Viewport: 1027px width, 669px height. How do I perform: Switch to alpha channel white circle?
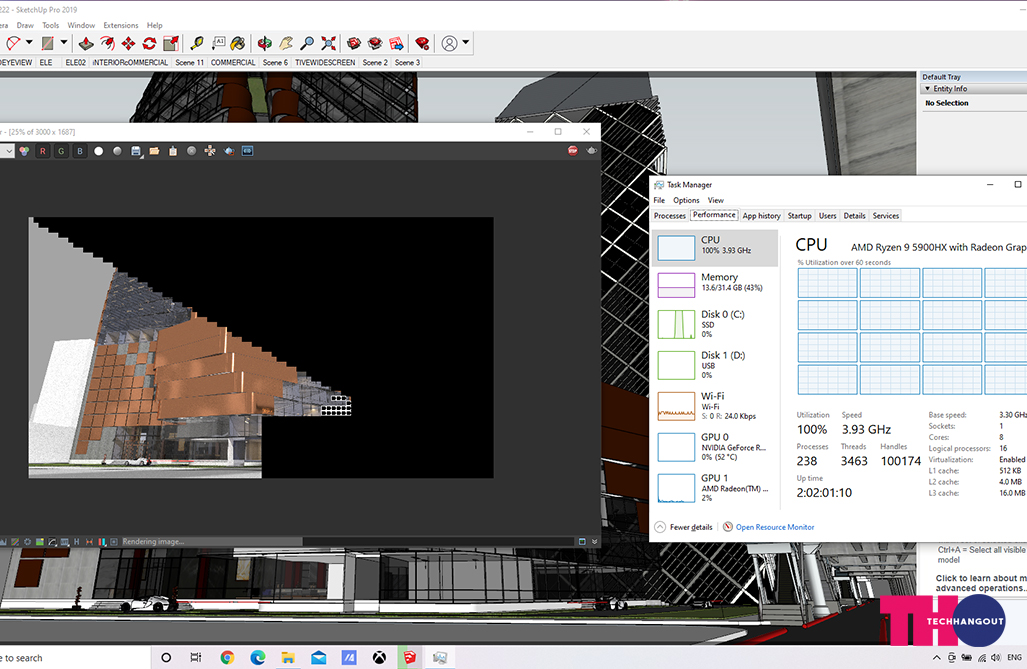[98, 151]
